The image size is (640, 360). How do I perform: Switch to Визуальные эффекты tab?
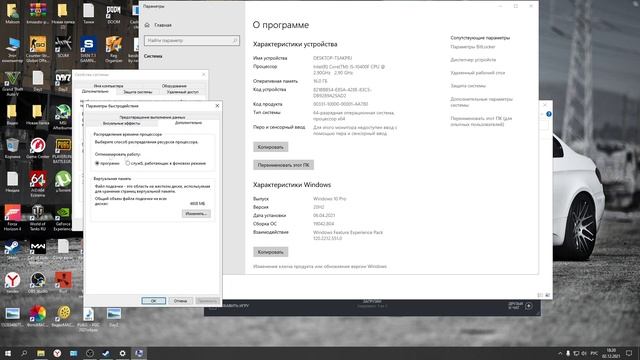pos(121,123)
